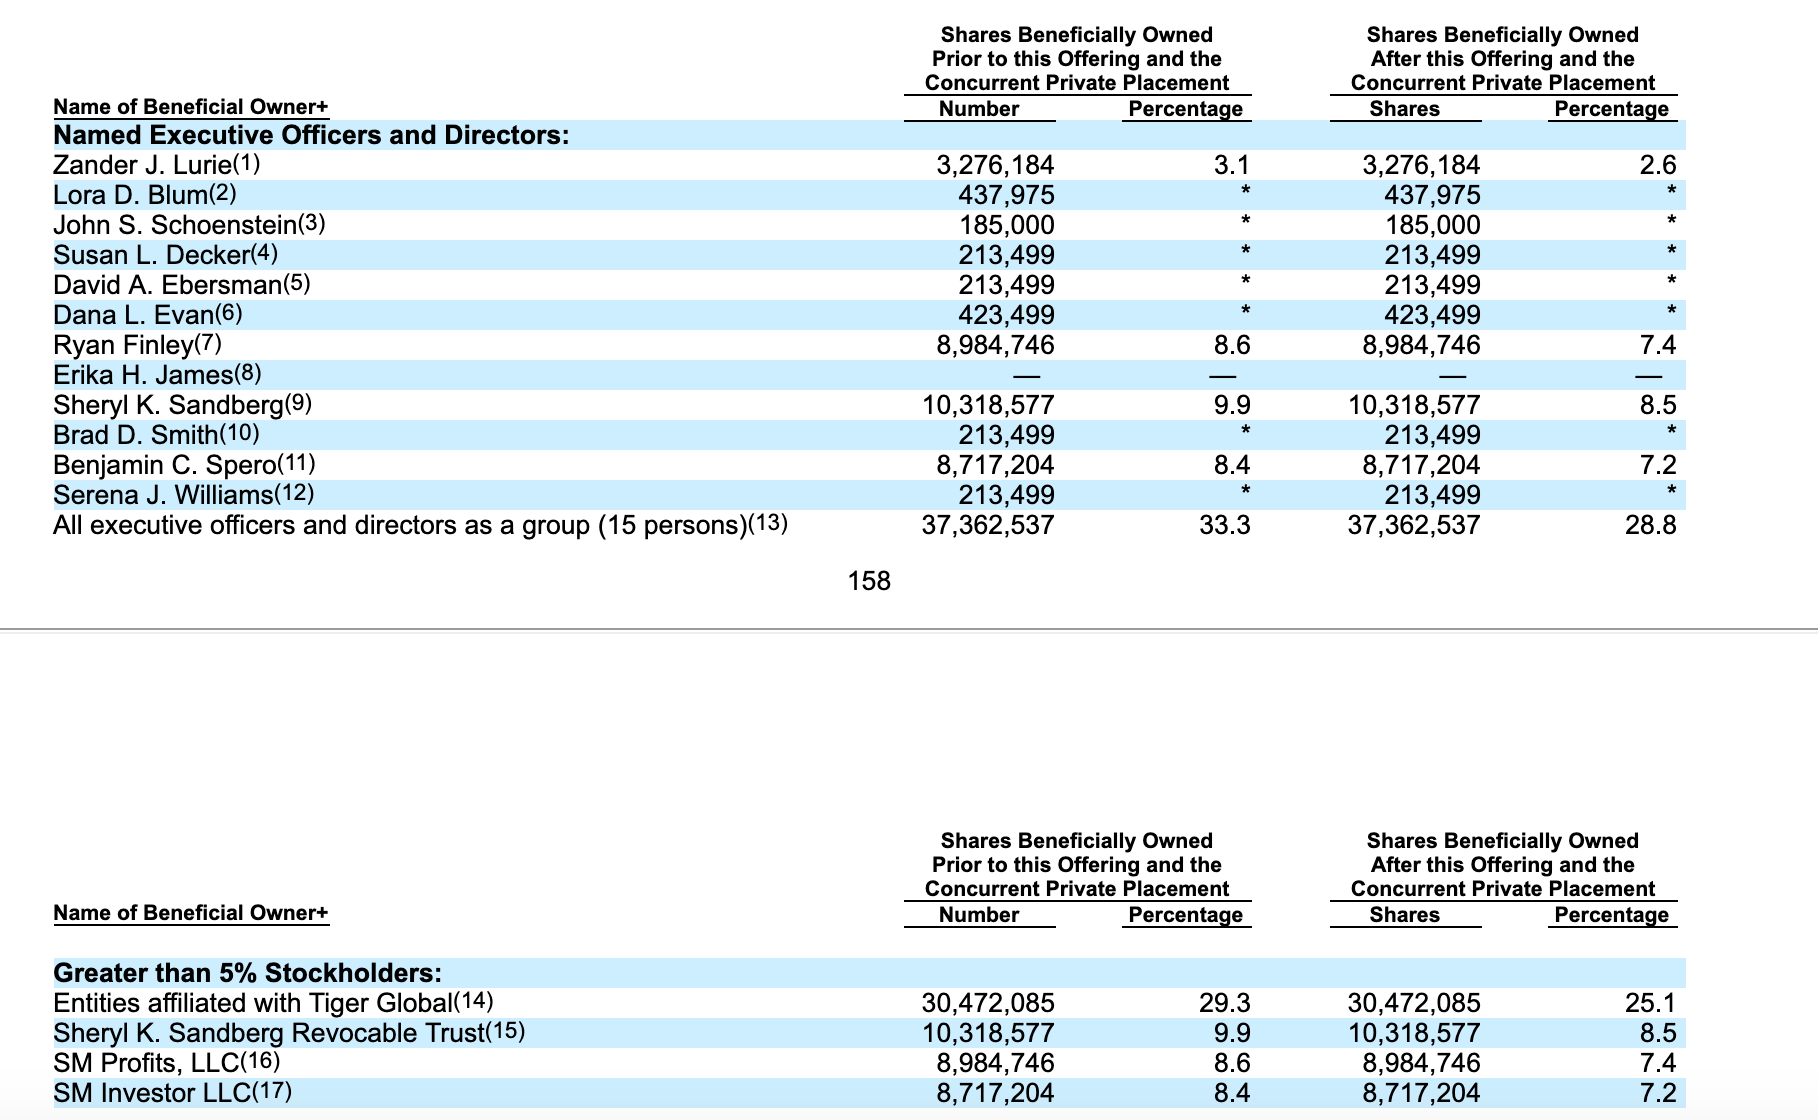The image size is (1818, 1120).
Task: Select John S. Schoenstein(3) name
Action: tap(189, 224)
